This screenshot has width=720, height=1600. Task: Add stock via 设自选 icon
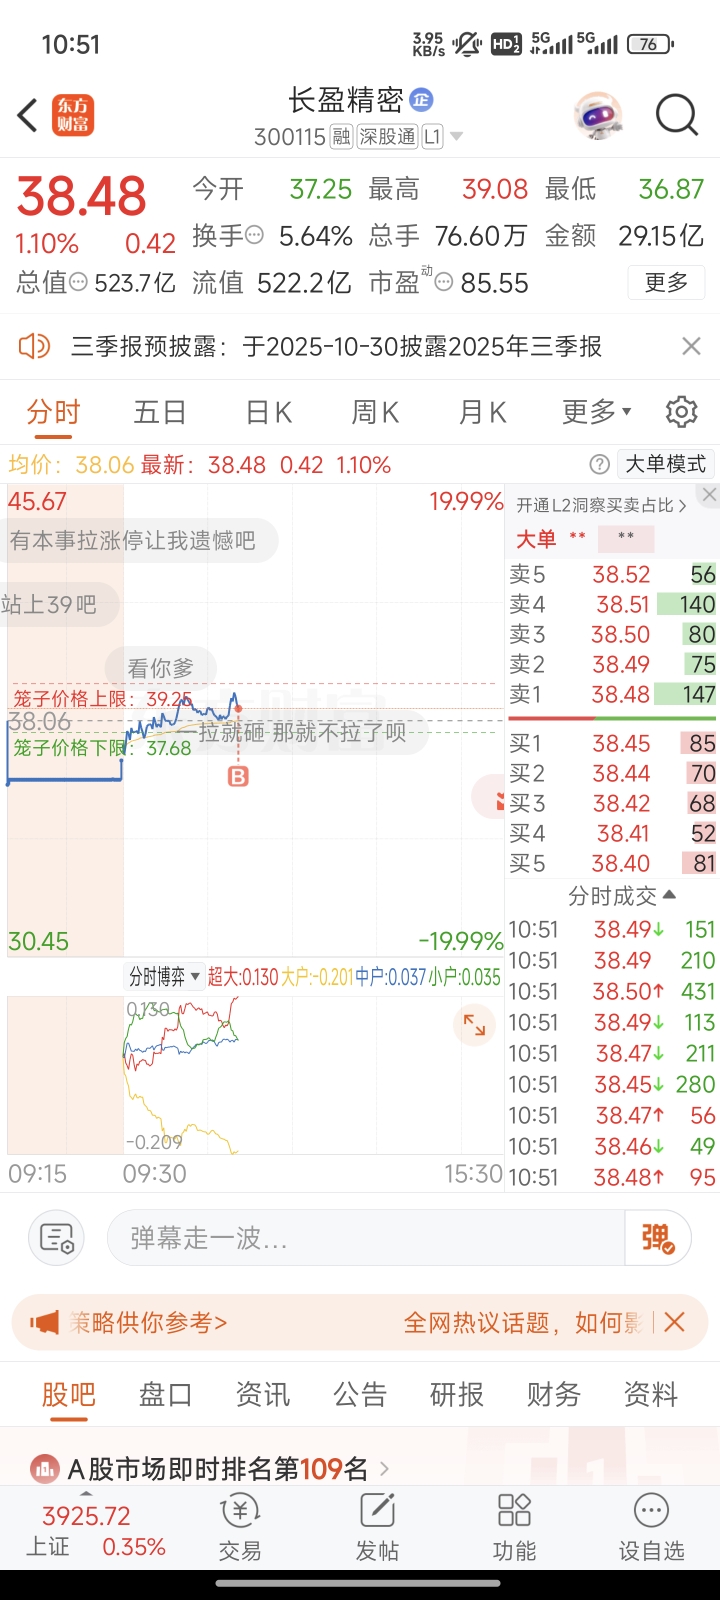pyautogui.click(x=651, y=1528)
